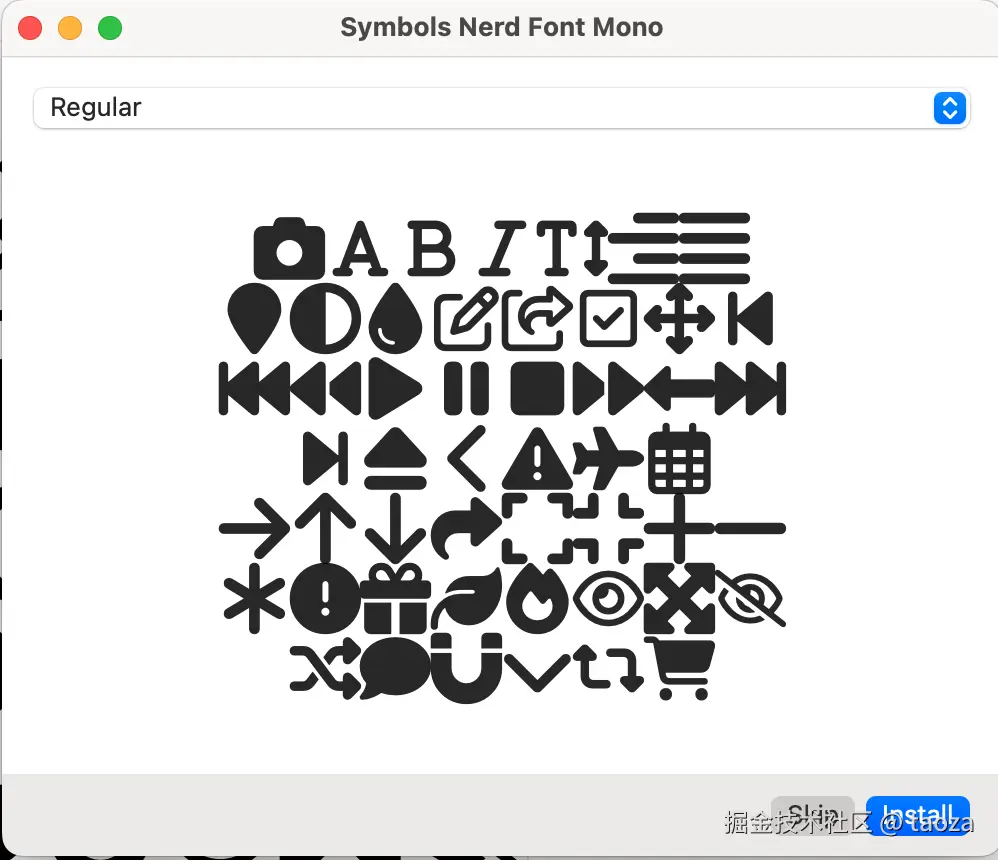Click the airplane glyph
998x860 pixels.
[608, 458]
